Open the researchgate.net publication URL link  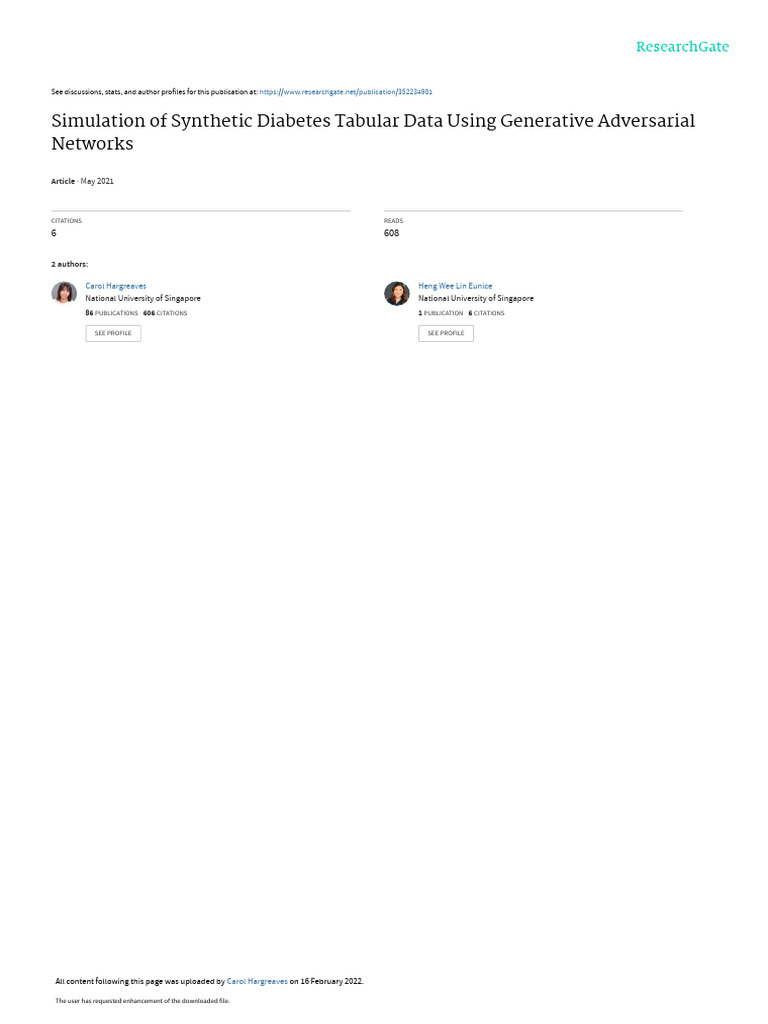[345, 92]
